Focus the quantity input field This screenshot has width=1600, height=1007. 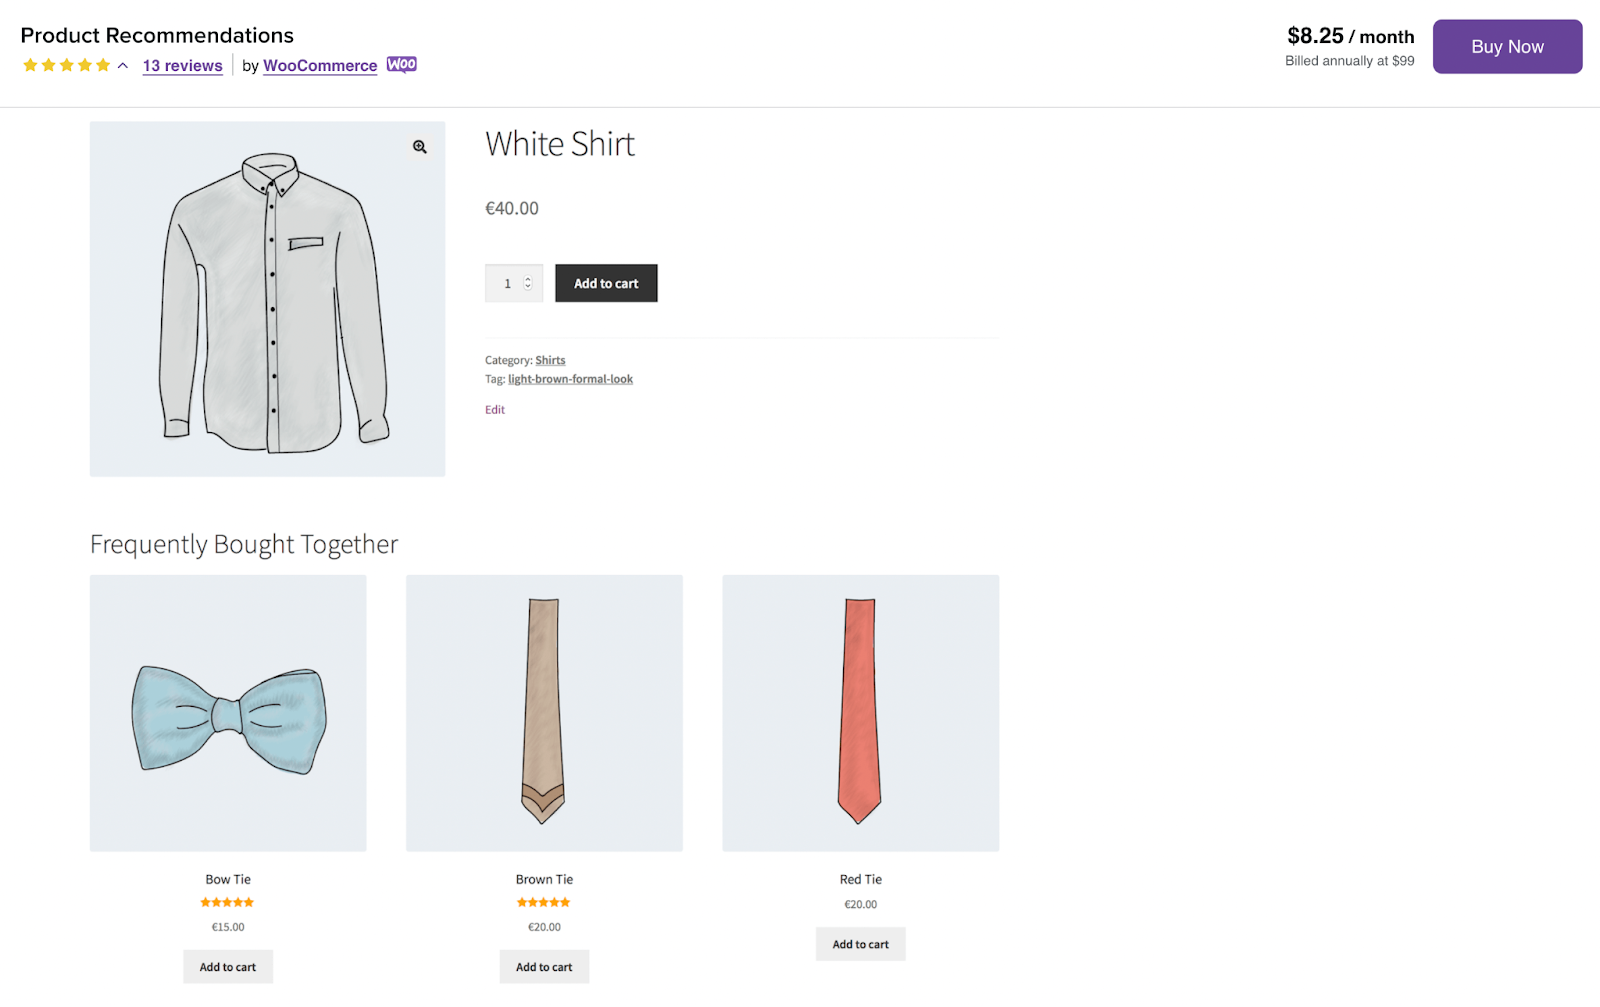click(507, 284)
